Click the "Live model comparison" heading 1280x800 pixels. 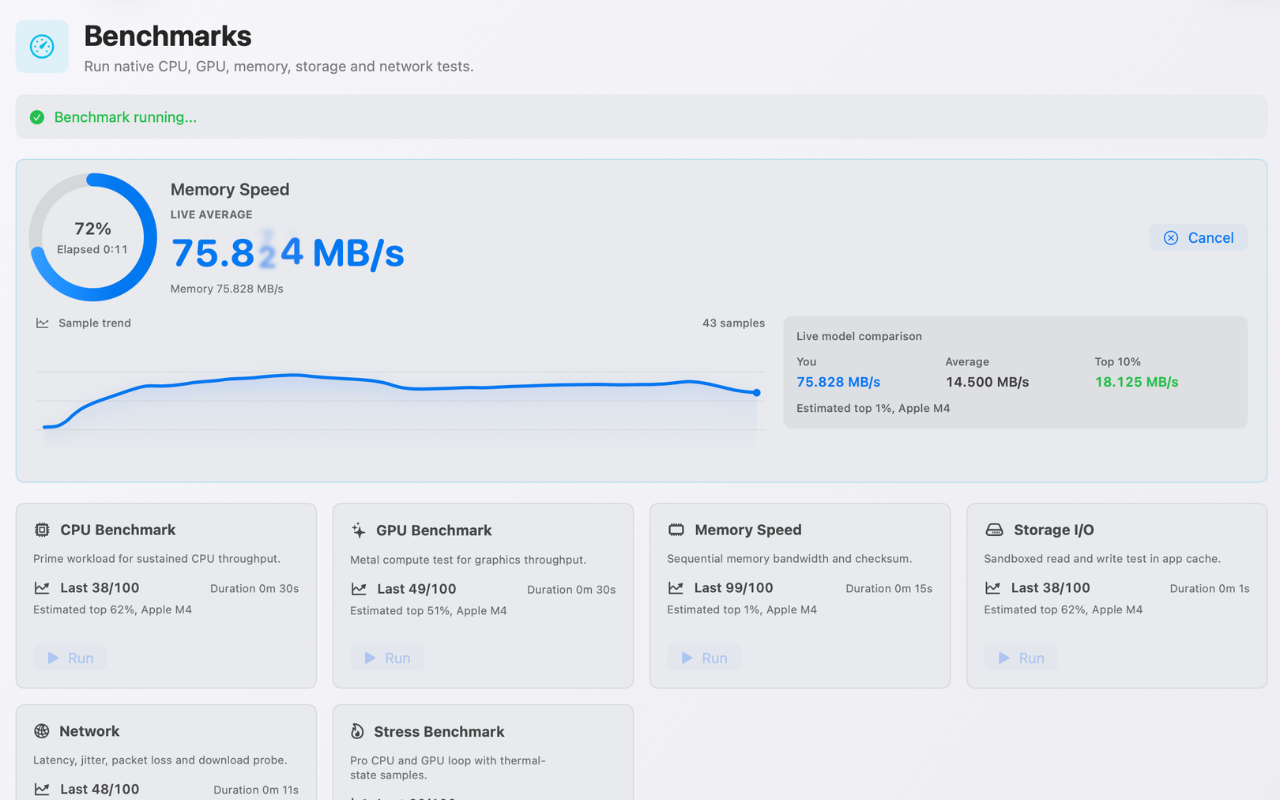[859, 336]
